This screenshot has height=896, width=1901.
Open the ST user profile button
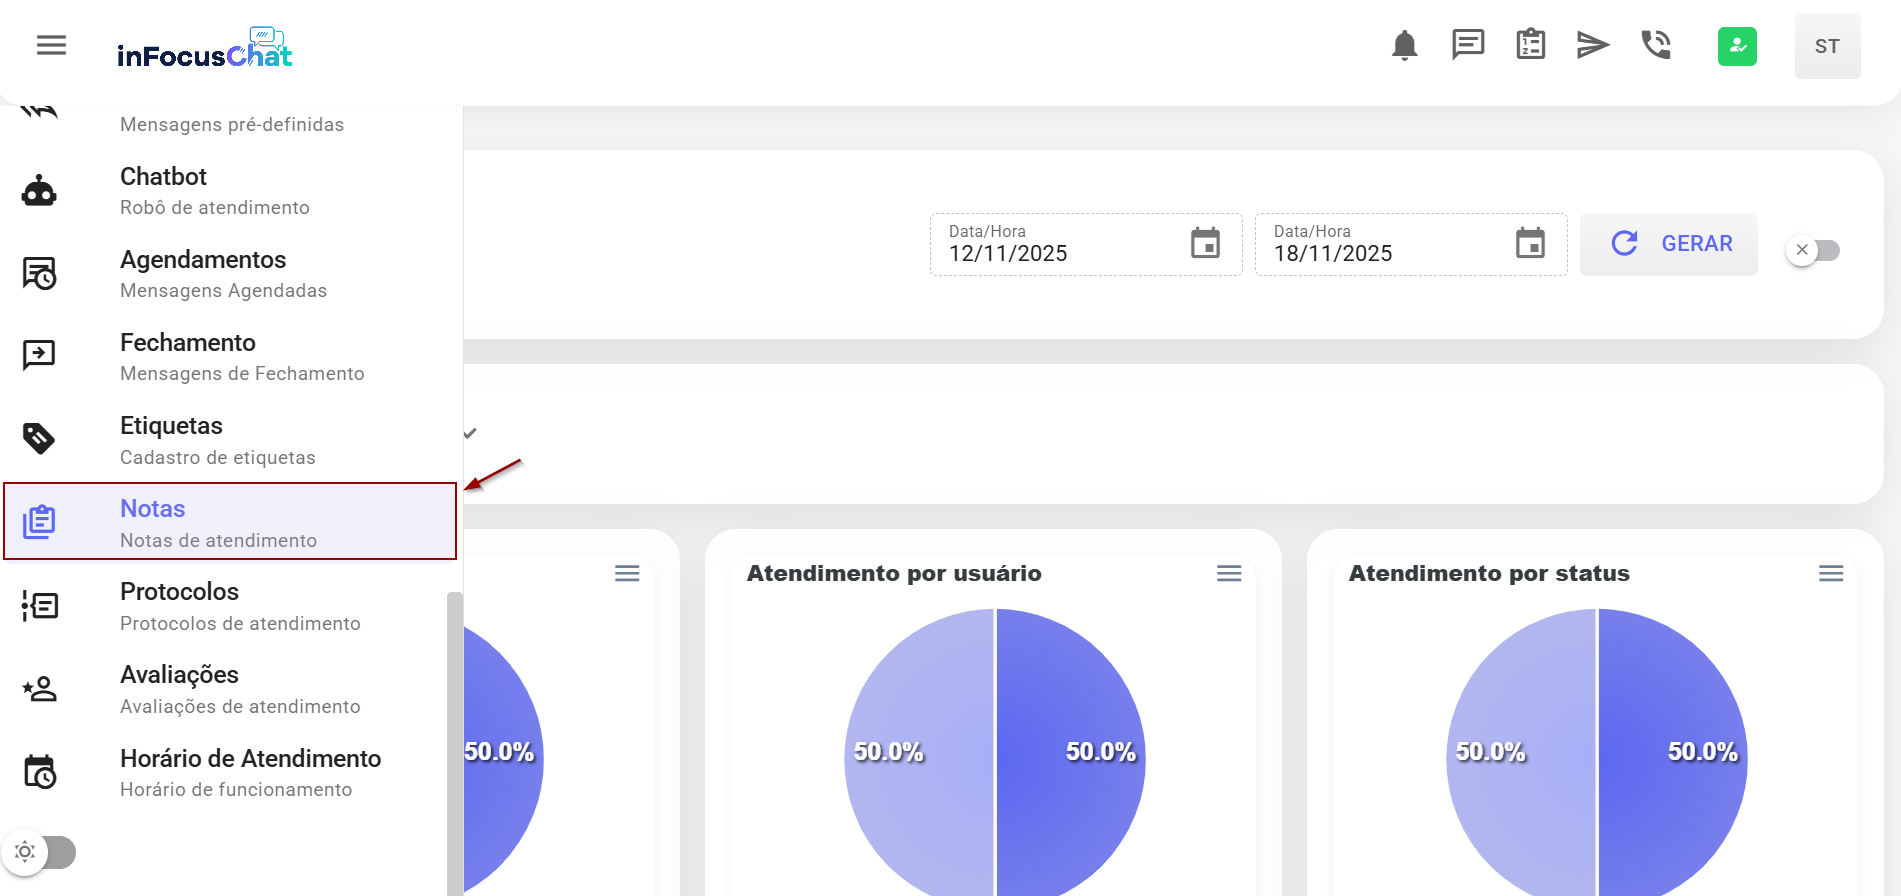pyautogui.click(x=1827, y=46)
